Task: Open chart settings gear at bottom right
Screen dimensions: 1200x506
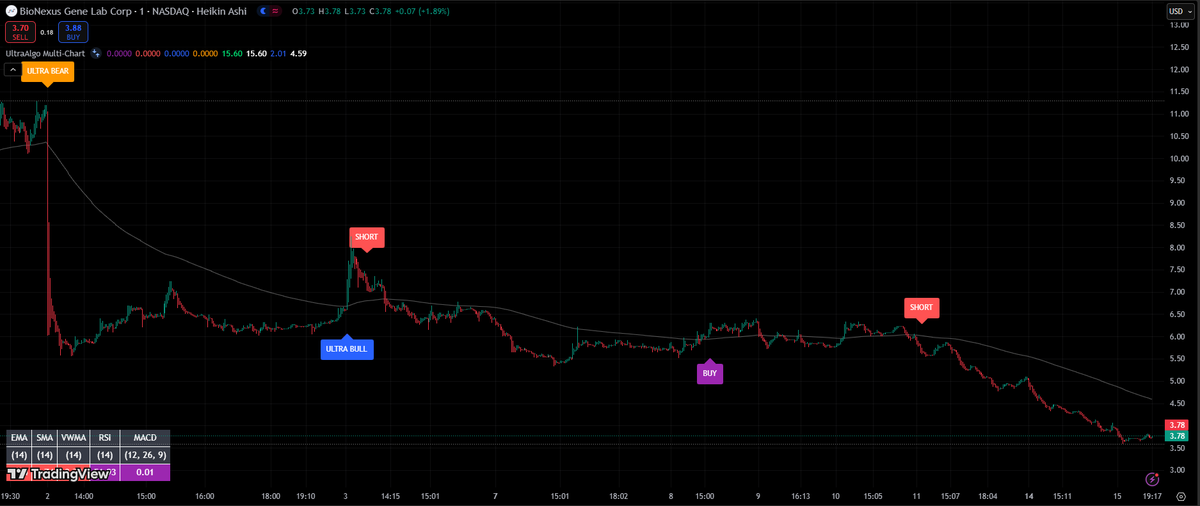Action: (1181, 496)
